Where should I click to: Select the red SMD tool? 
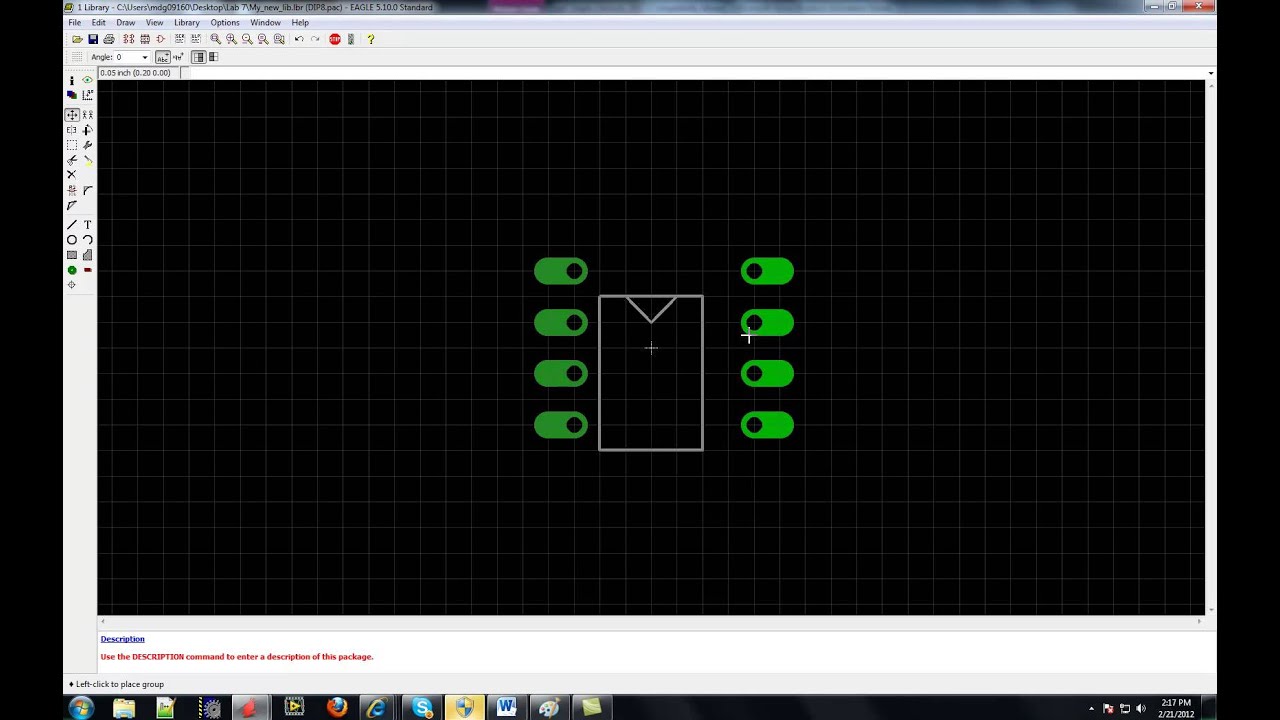tap(87, 270)
